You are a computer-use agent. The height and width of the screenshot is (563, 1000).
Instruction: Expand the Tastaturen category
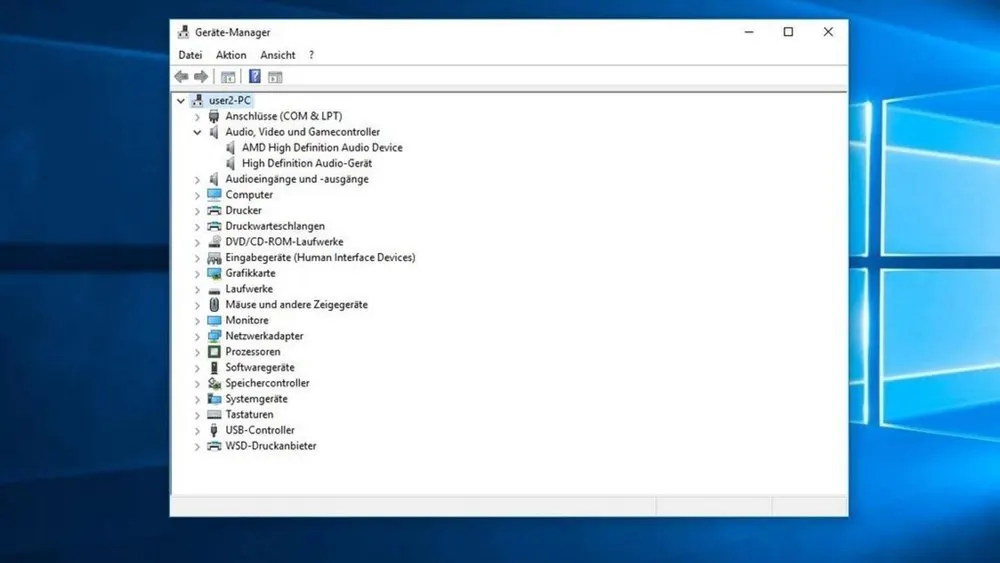(197, 415)
